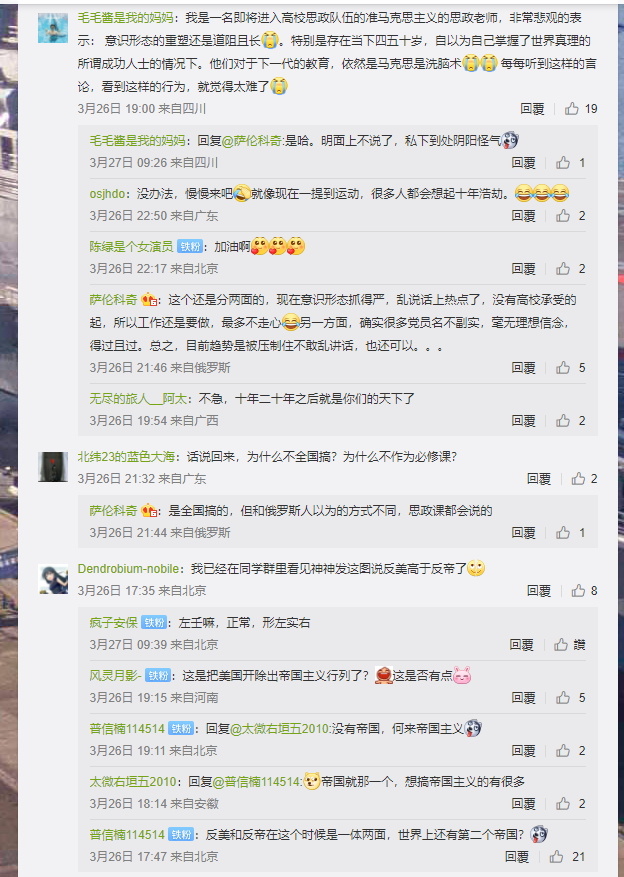Like Dendrobium-nobile's comment with 8 likes
Image resolution: width=624 pixels, height=877 pixels.
[584, 591]
